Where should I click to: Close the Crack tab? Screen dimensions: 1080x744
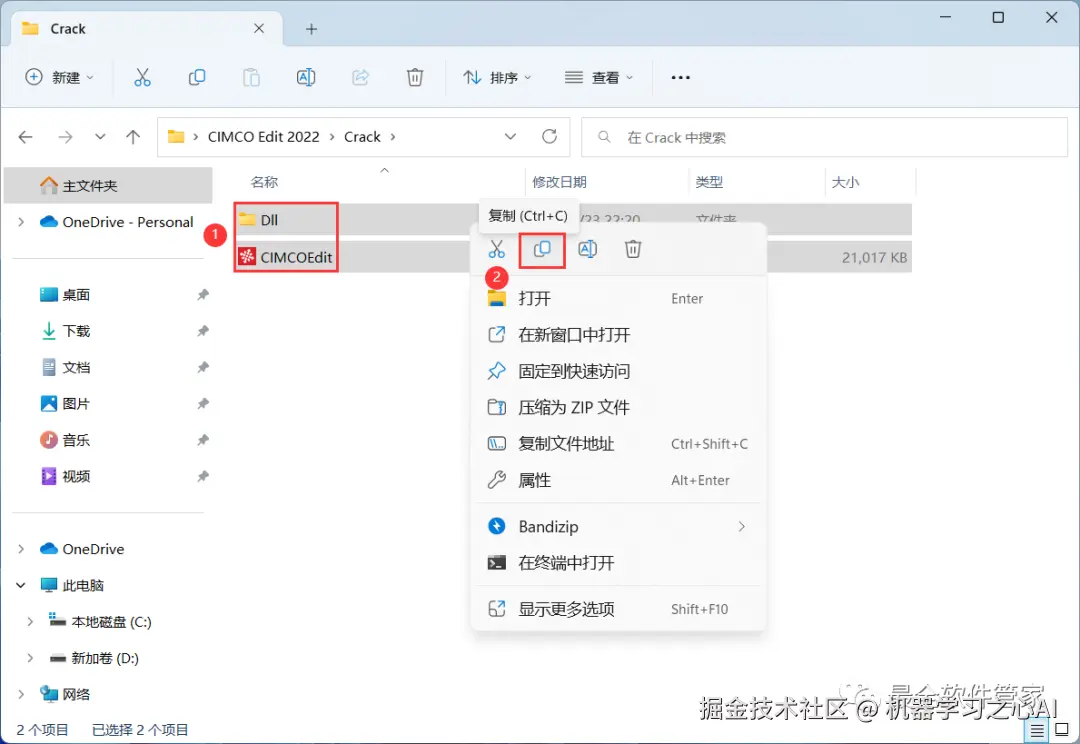coord(259,28)
